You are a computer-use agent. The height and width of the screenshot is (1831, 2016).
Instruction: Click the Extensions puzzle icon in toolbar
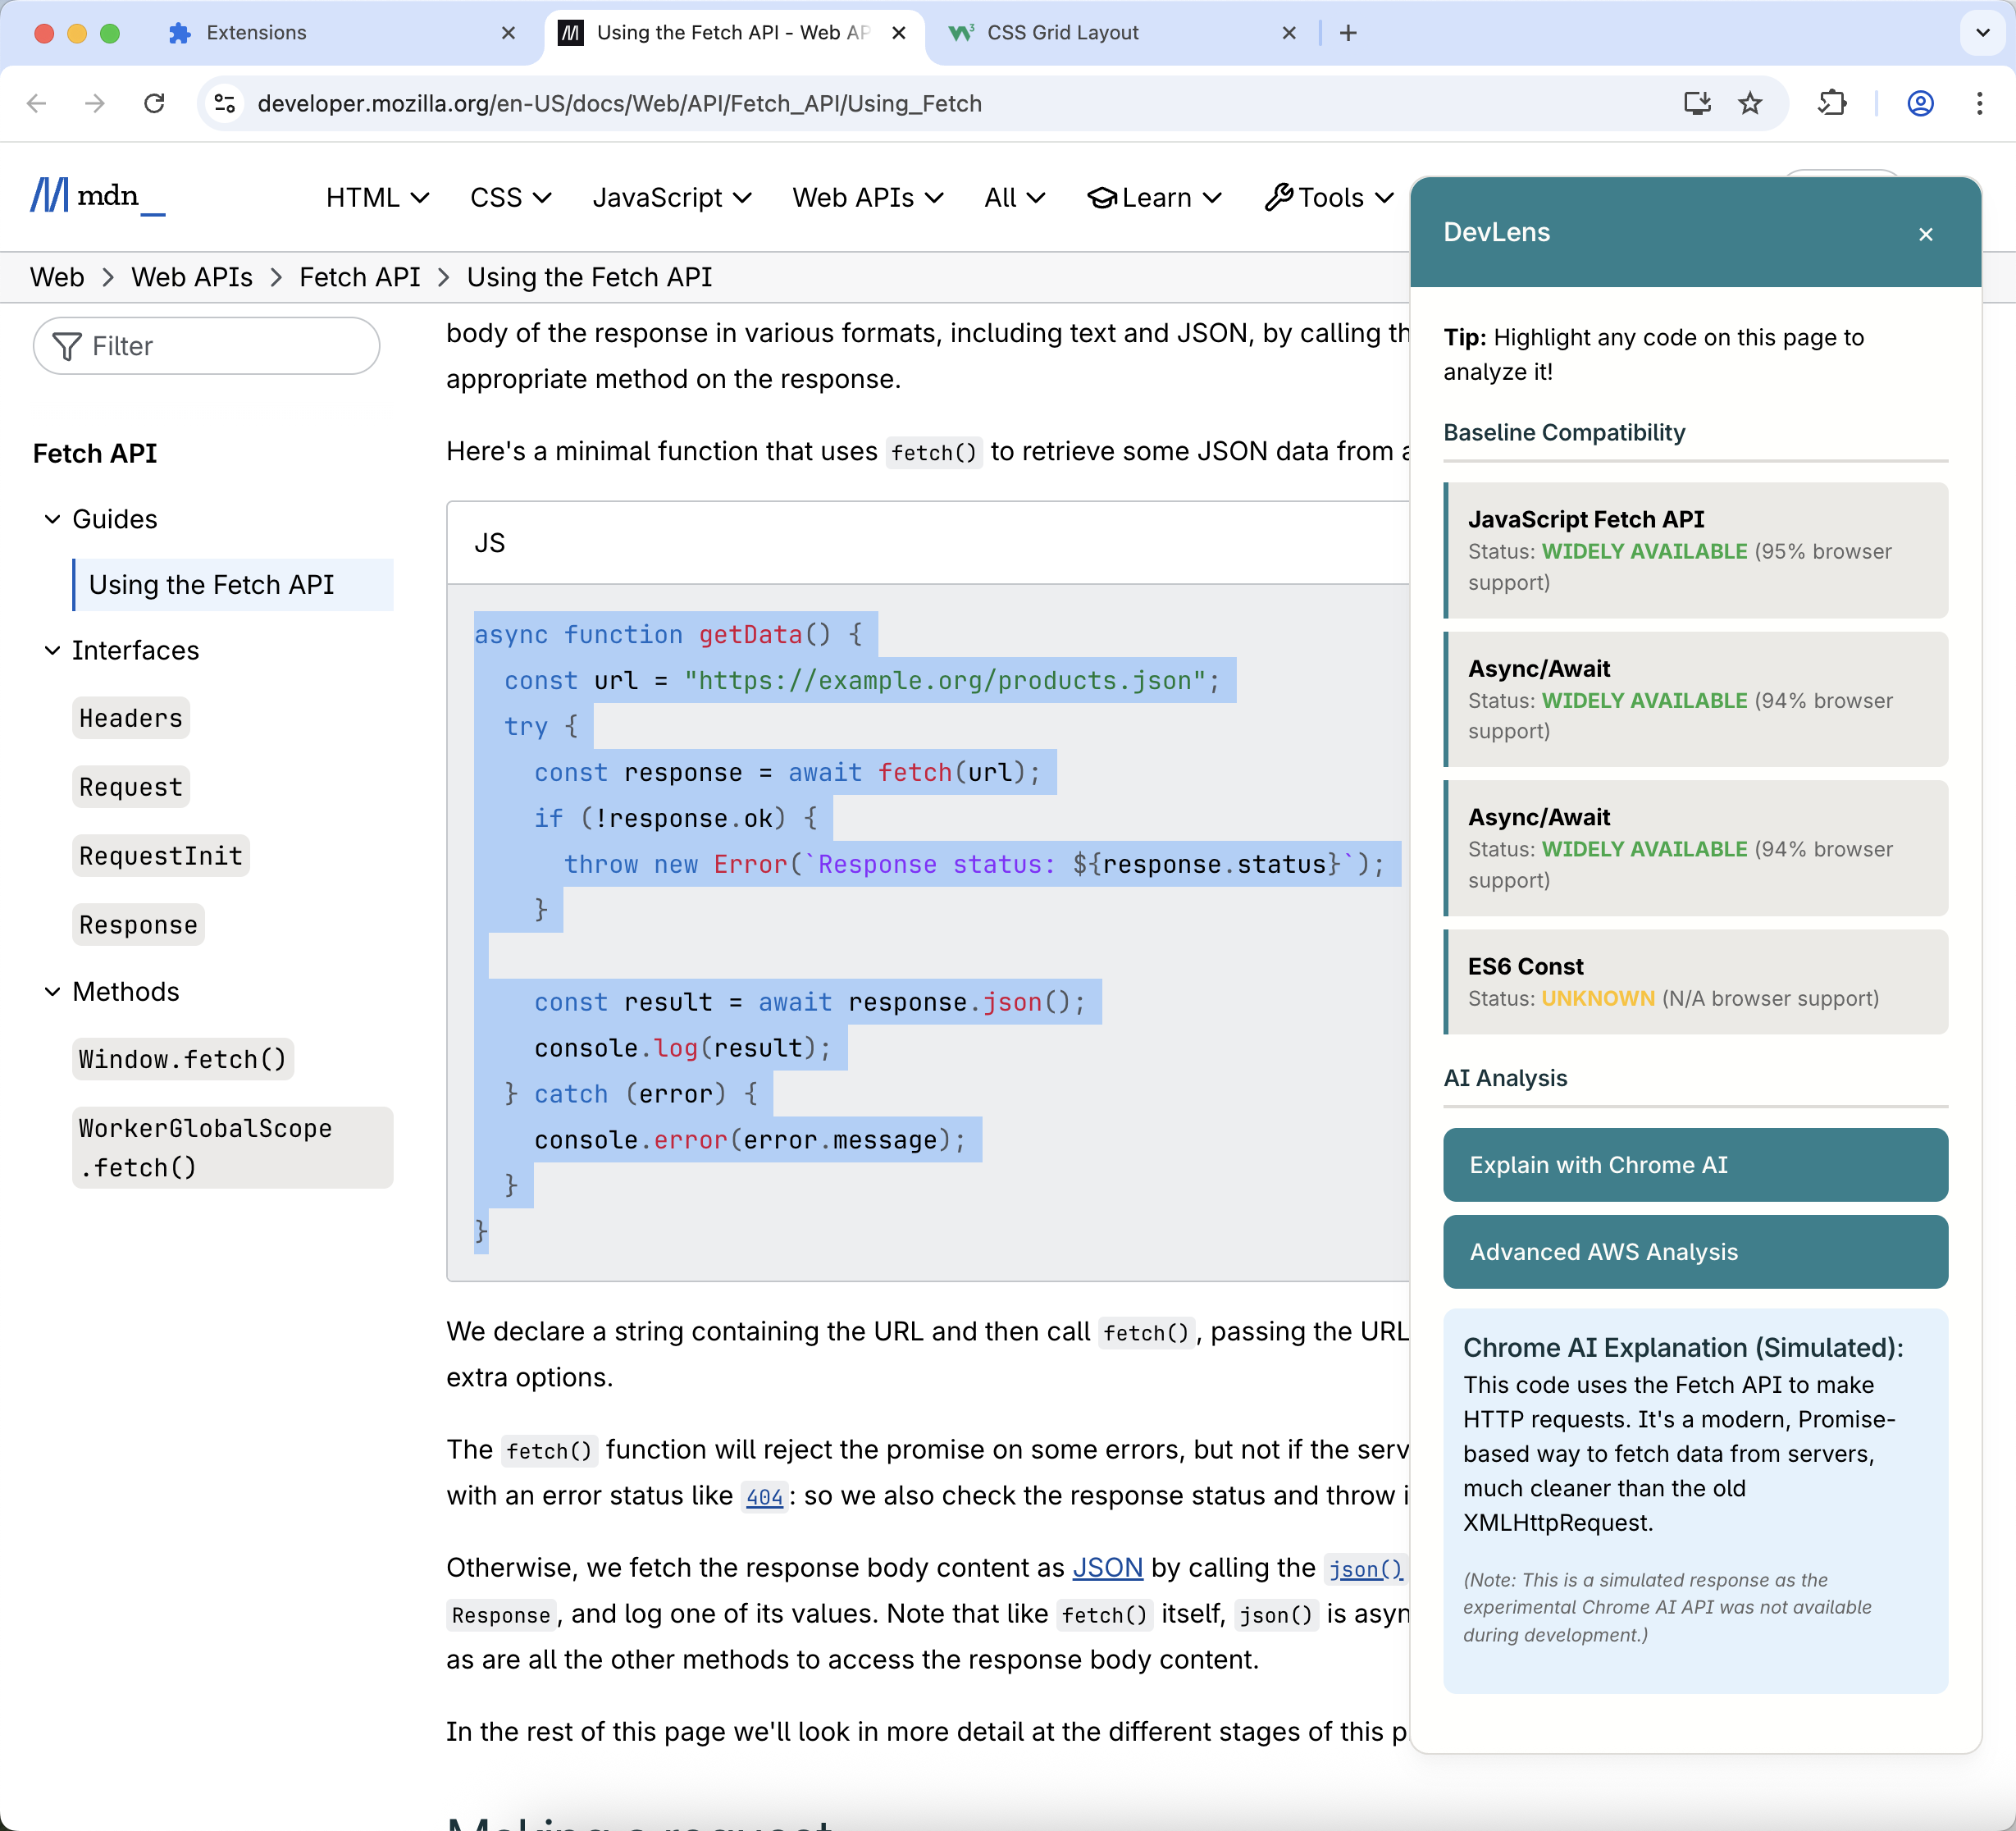1832,103
